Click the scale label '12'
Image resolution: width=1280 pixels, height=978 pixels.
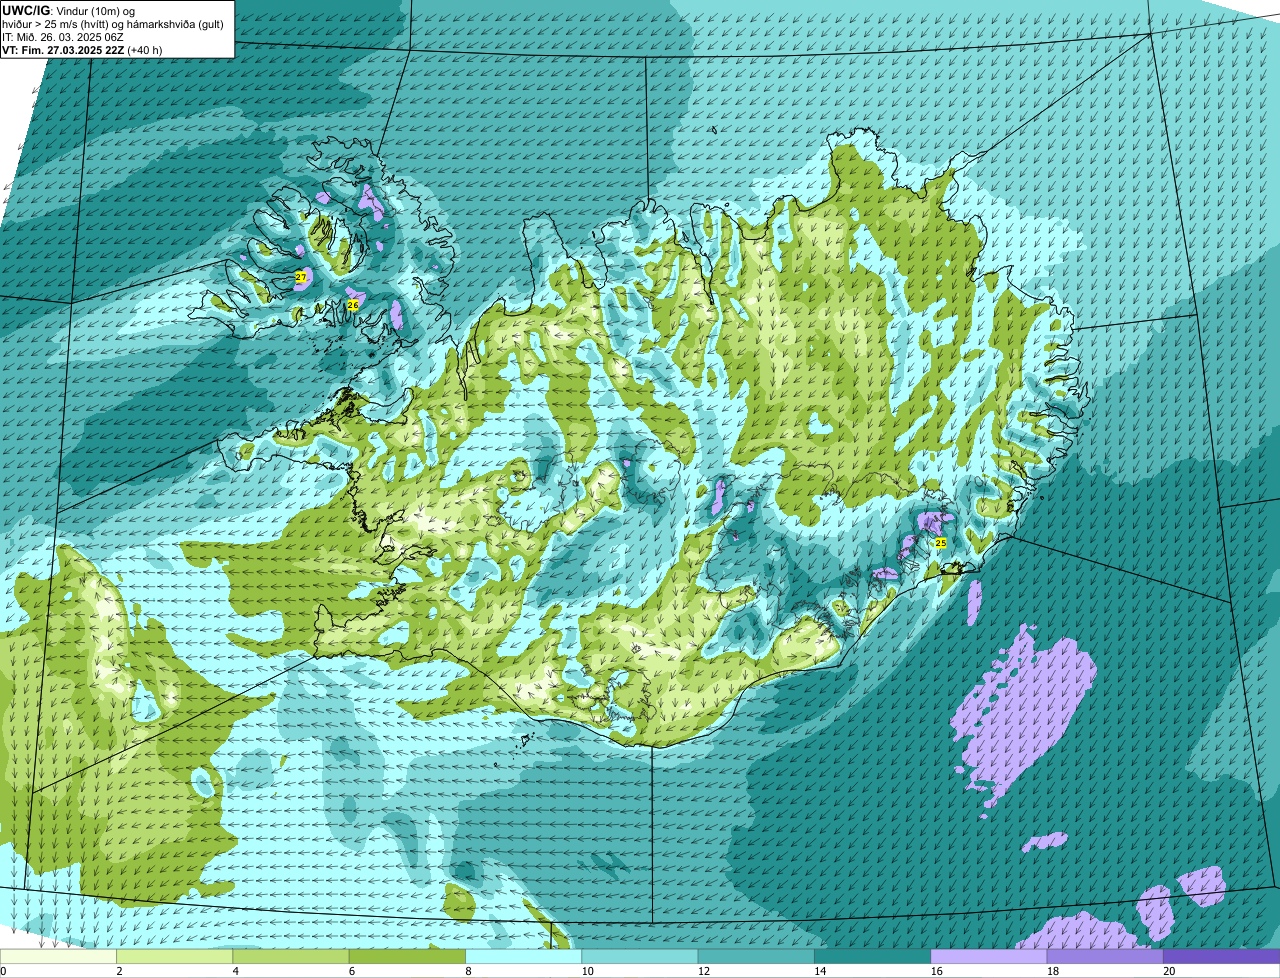coord(703,971)
